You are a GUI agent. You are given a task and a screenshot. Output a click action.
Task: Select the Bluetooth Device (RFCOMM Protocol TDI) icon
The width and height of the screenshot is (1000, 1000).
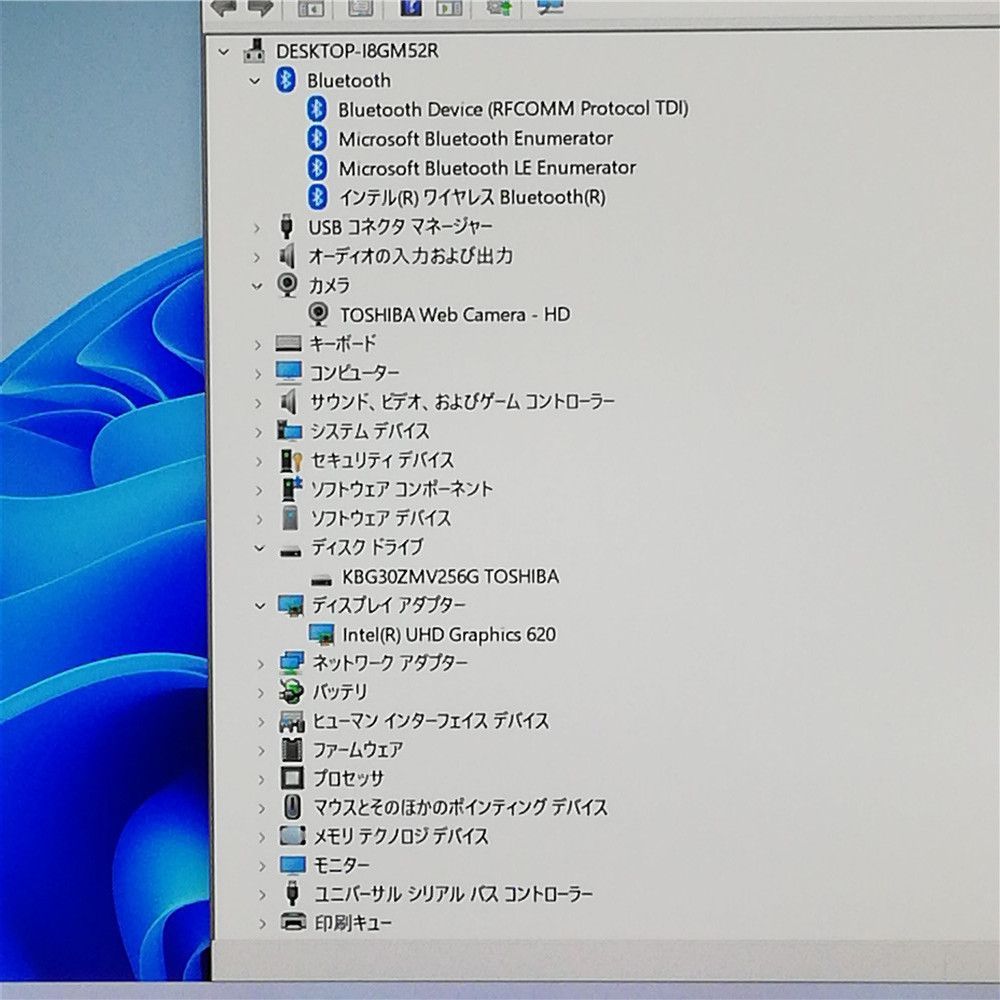[x=317, y=109]
